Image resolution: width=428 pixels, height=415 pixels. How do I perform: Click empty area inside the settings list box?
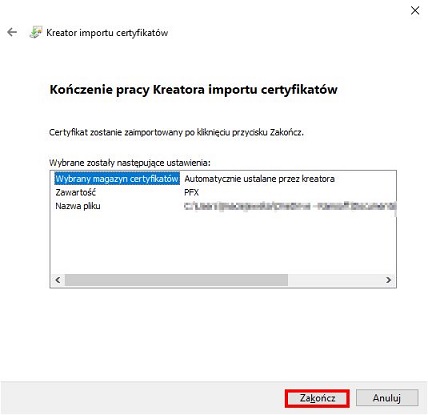coord(223,243)
